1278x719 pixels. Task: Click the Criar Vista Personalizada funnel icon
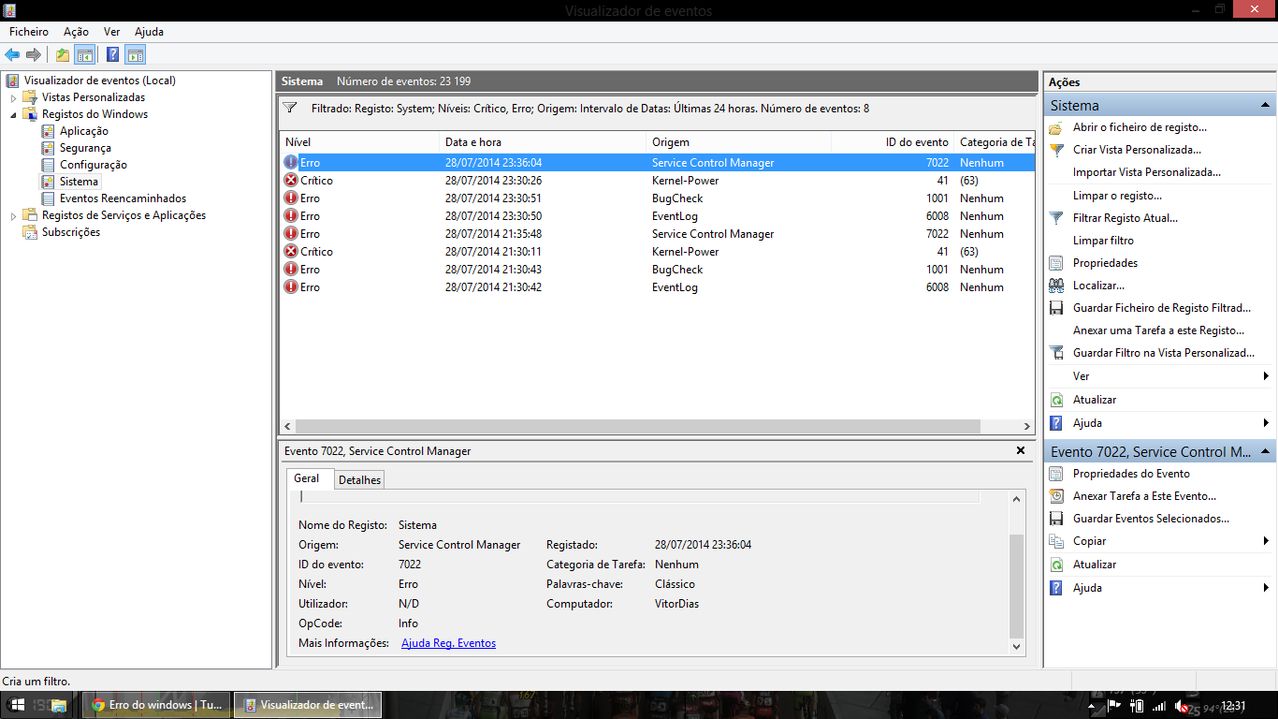pos(1056,150)
